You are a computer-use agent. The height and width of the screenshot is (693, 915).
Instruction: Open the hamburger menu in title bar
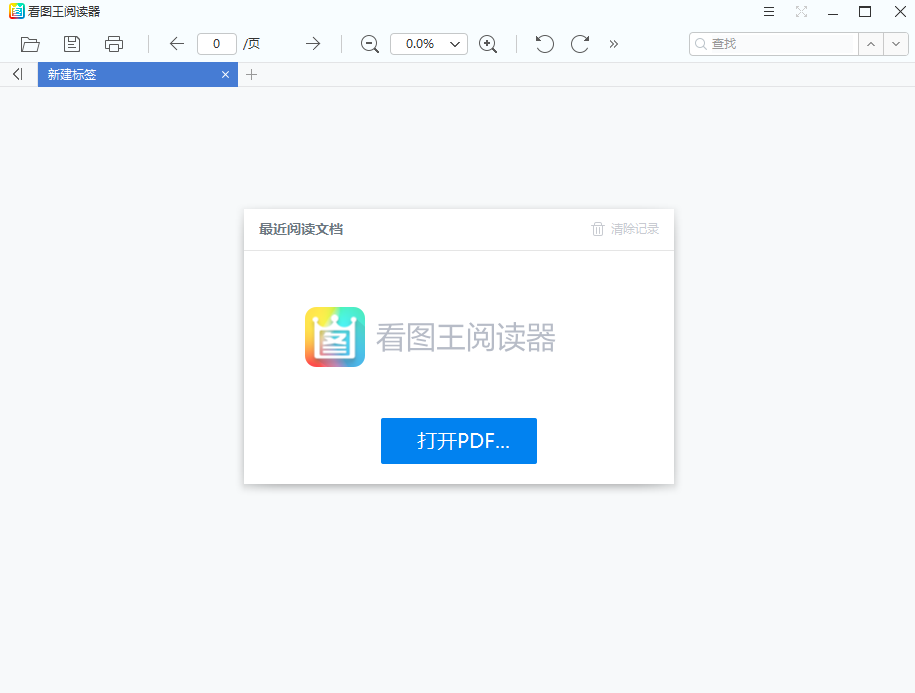(x=769, y=12)
